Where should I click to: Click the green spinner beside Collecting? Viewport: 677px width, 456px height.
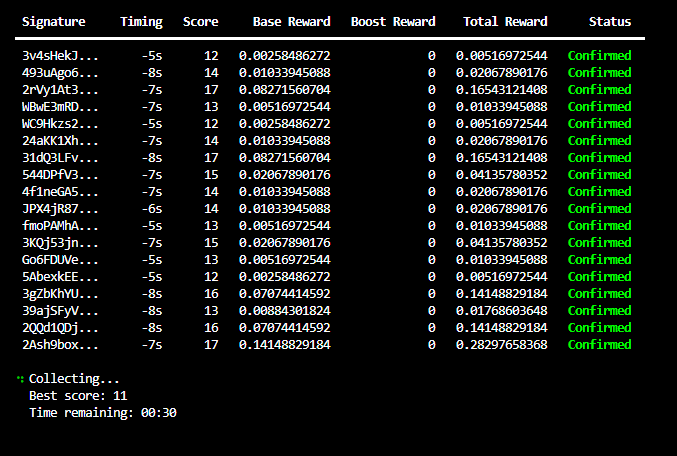click(20, 379)
